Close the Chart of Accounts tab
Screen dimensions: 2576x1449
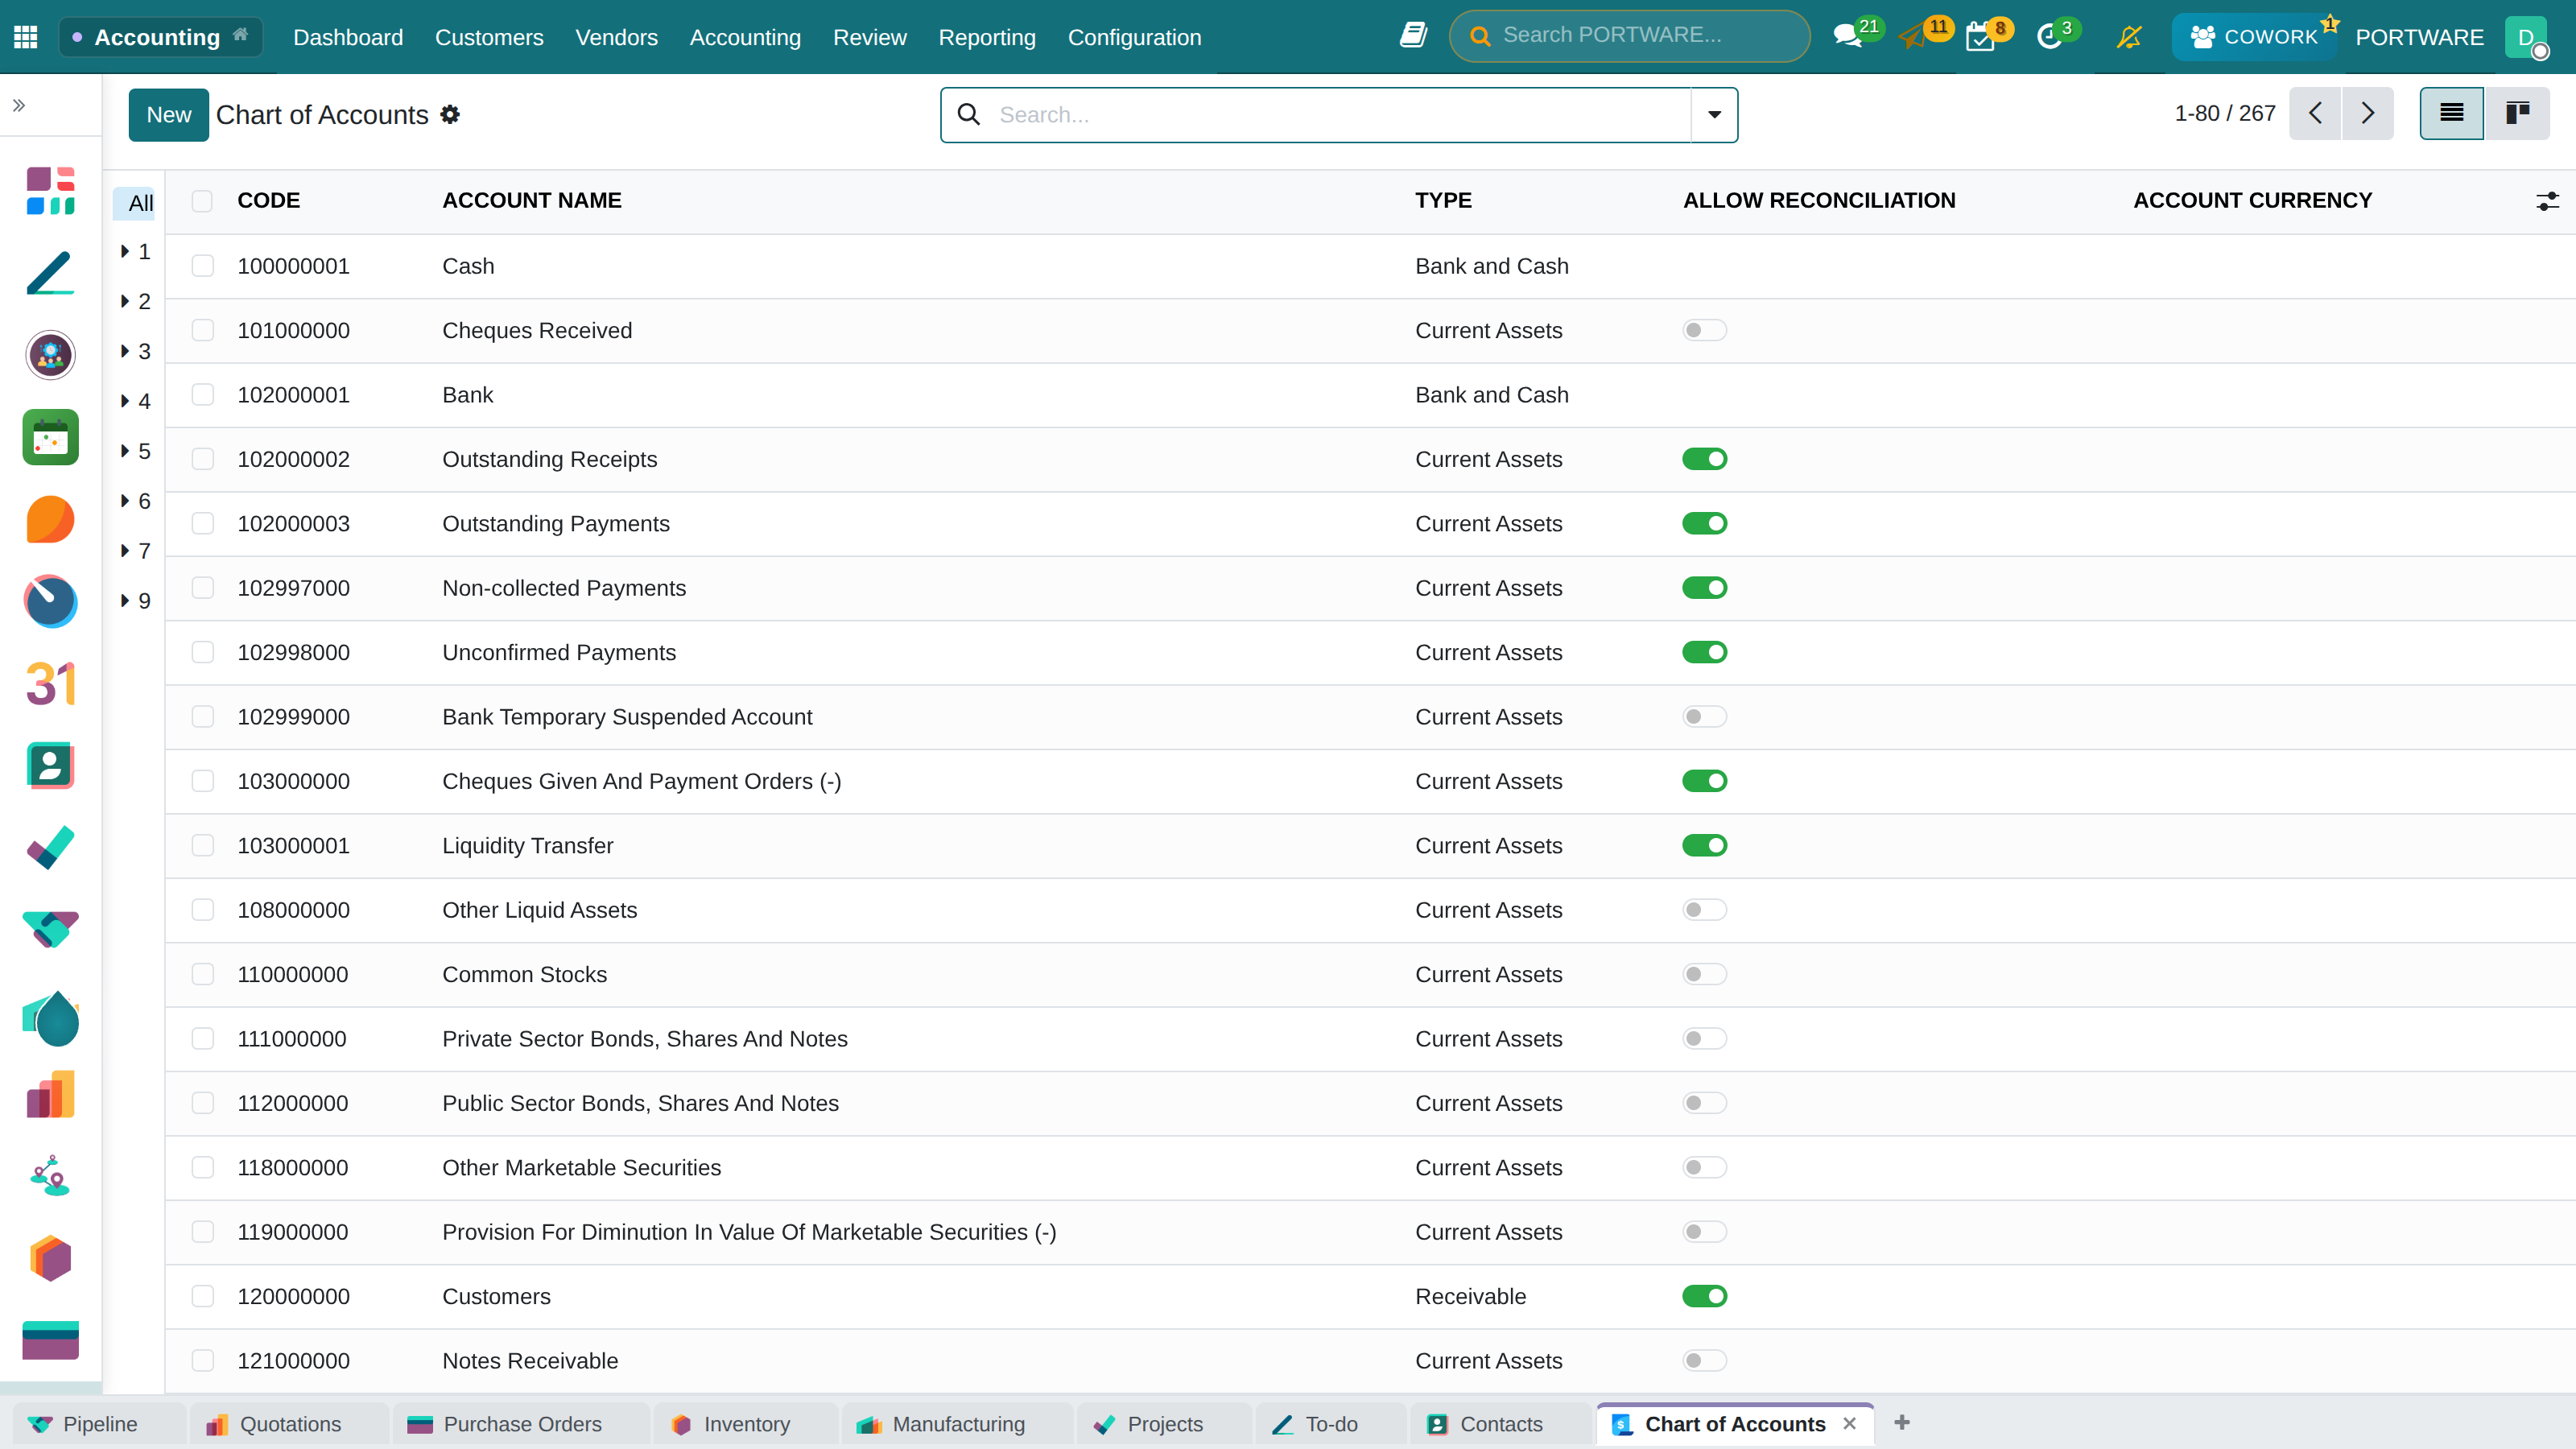pyautogui.click(x=1850, y=1424)
